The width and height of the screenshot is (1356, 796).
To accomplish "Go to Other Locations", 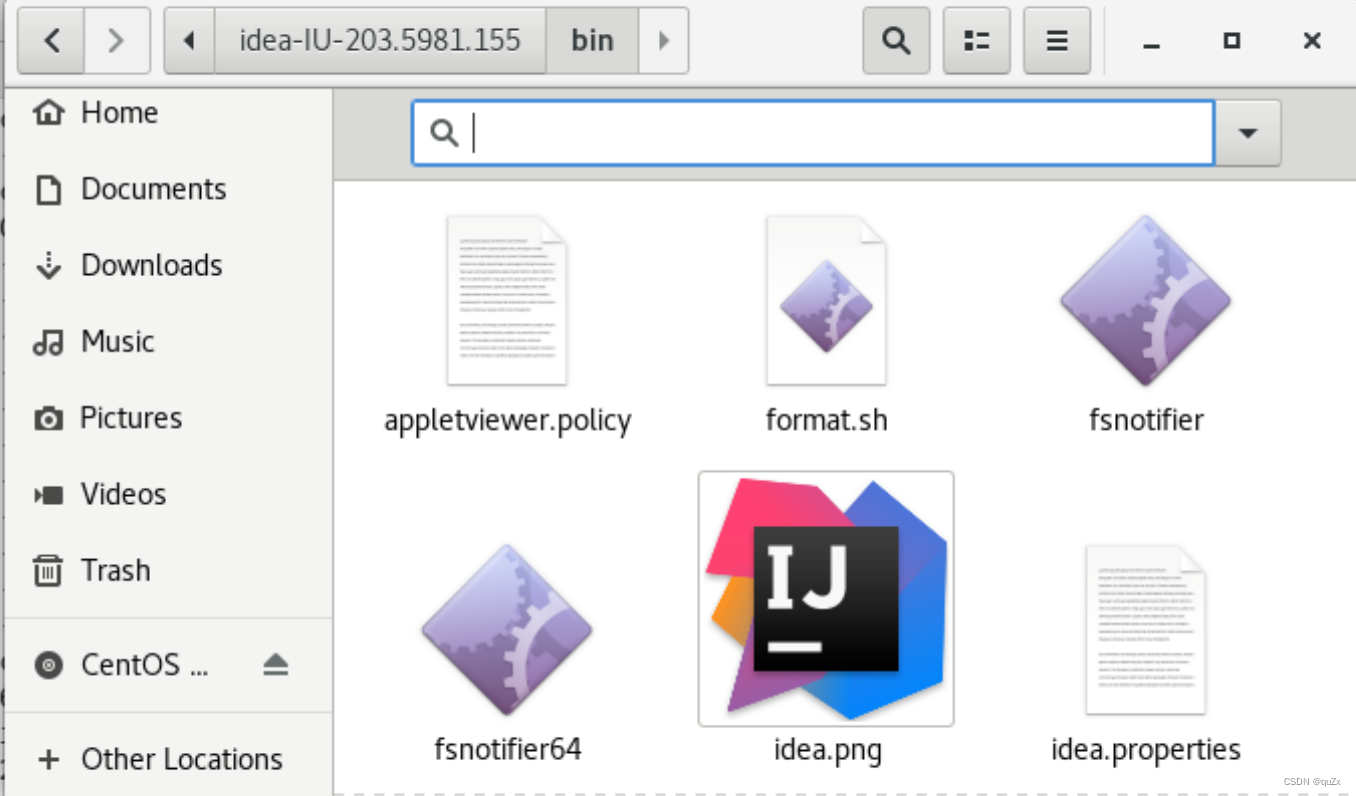I will pos(180,758).
